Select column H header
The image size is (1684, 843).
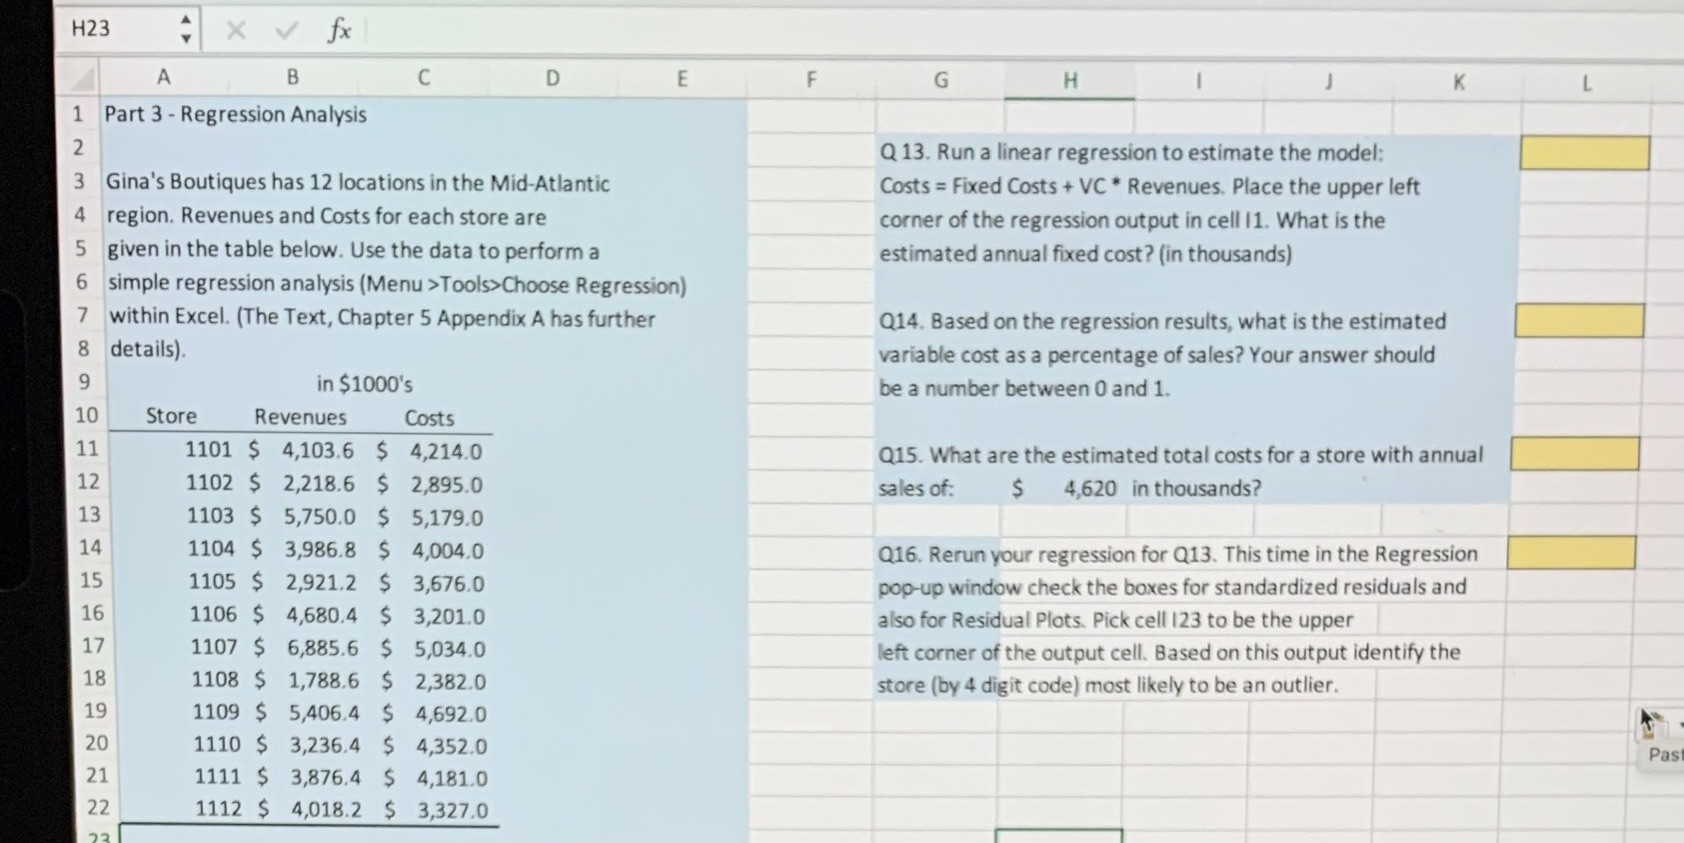click(1070, 81)
